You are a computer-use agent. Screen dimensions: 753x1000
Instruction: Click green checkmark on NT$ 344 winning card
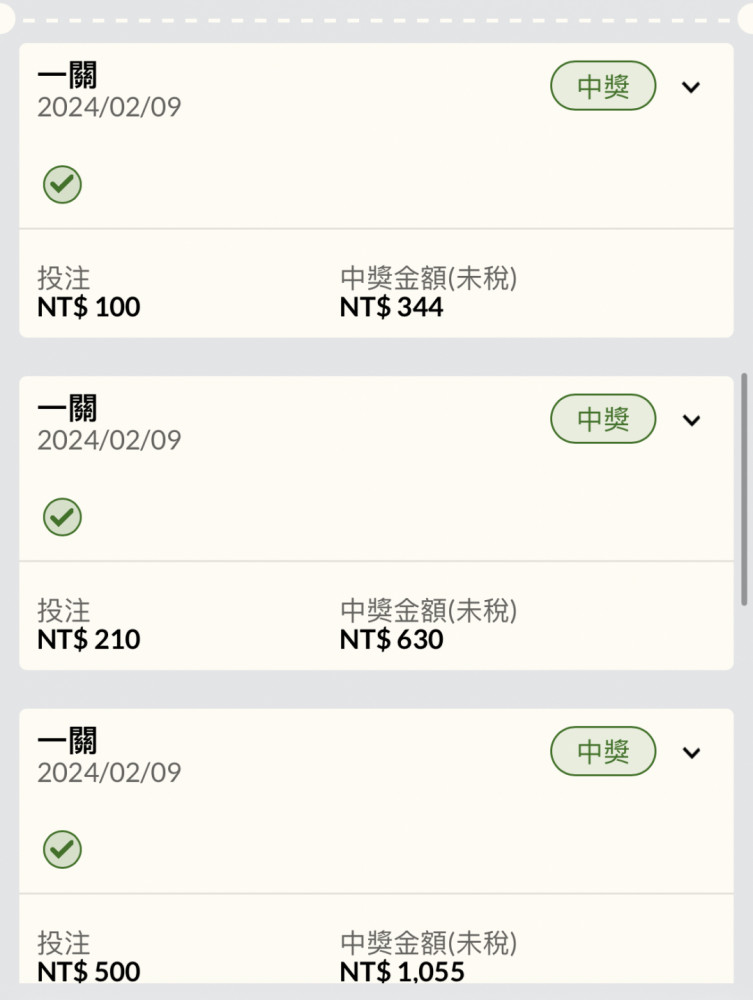62,184
